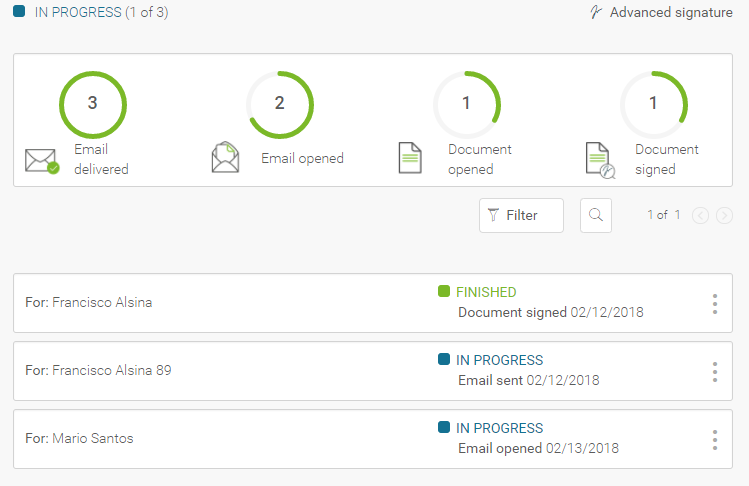Click the Document opened page icon

click(410, 158)
